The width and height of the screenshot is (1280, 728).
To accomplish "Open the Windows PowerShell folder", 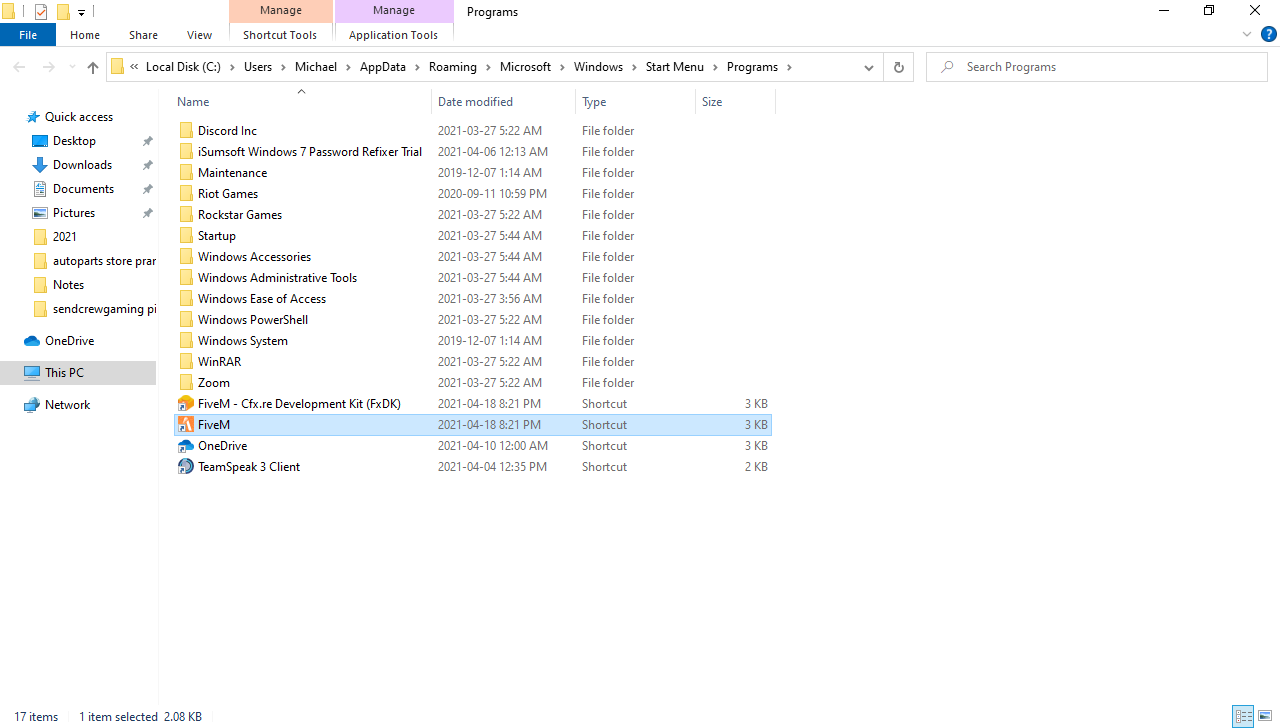I will click(x=252, y=319).
